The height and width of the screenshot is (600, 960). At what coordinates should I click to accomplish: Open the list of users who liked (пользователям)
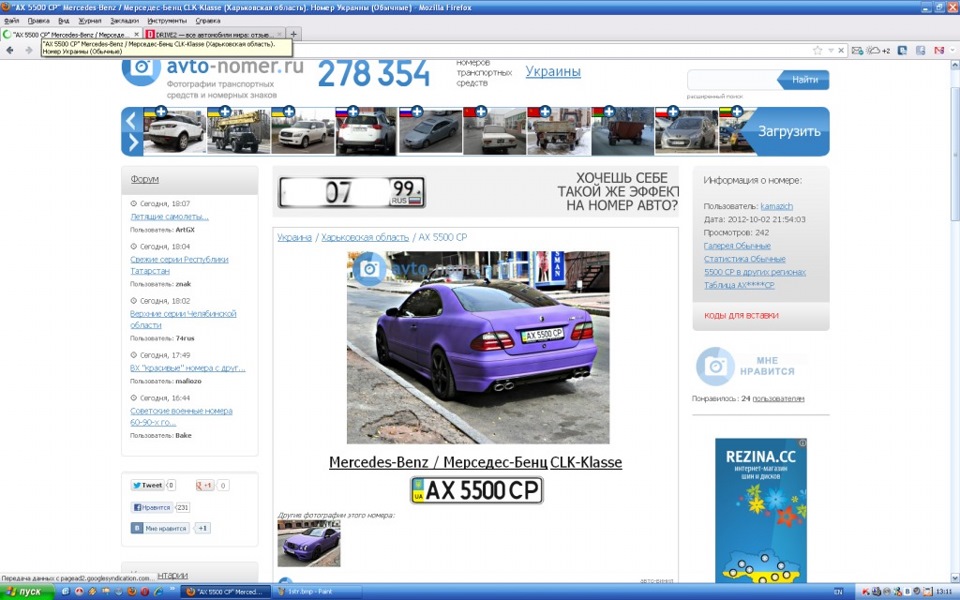[778, 399]
